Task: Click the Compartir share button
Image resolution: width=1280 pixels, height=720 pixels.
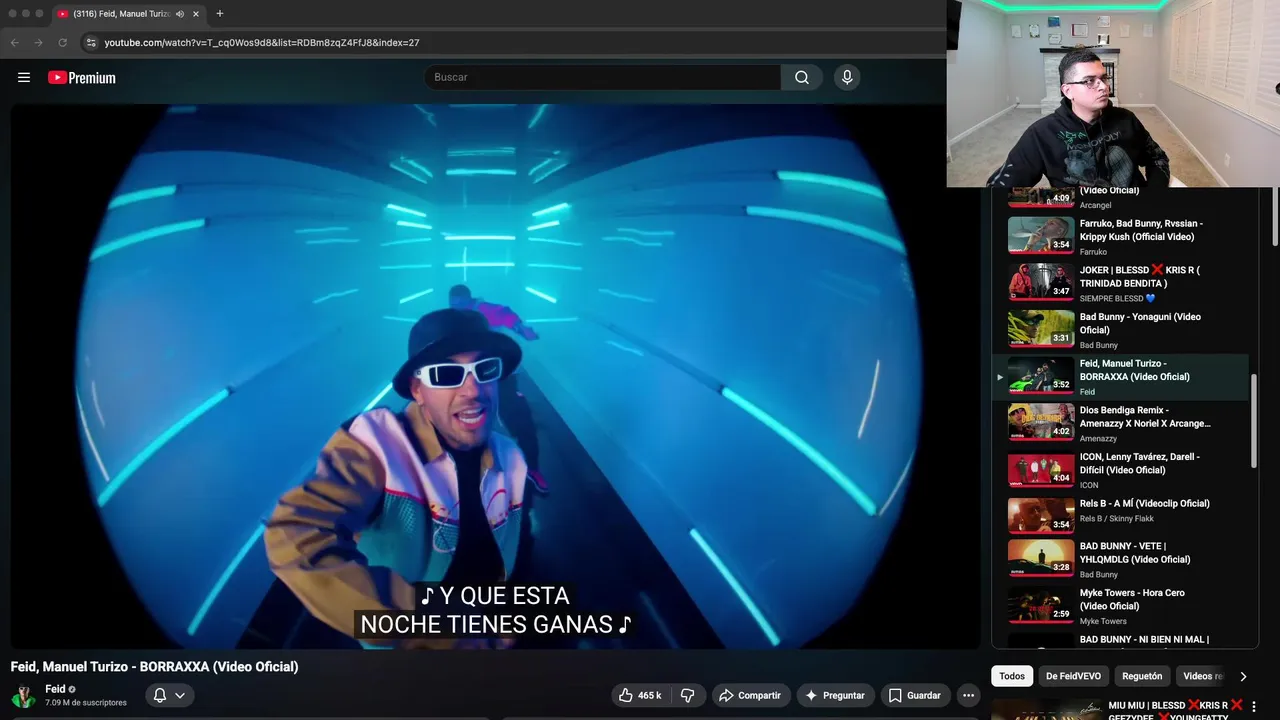Action: tap(750, 695)
